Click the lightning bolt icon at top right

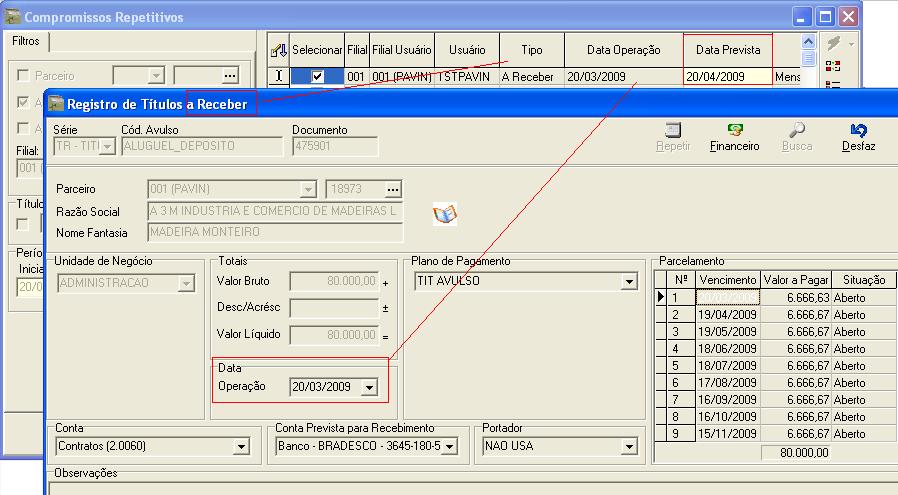coord(833,44)
